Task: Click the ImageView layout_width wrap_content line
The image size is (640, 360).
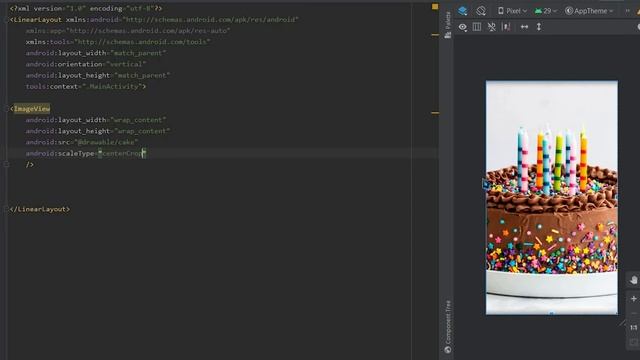Action: (96, 120)
